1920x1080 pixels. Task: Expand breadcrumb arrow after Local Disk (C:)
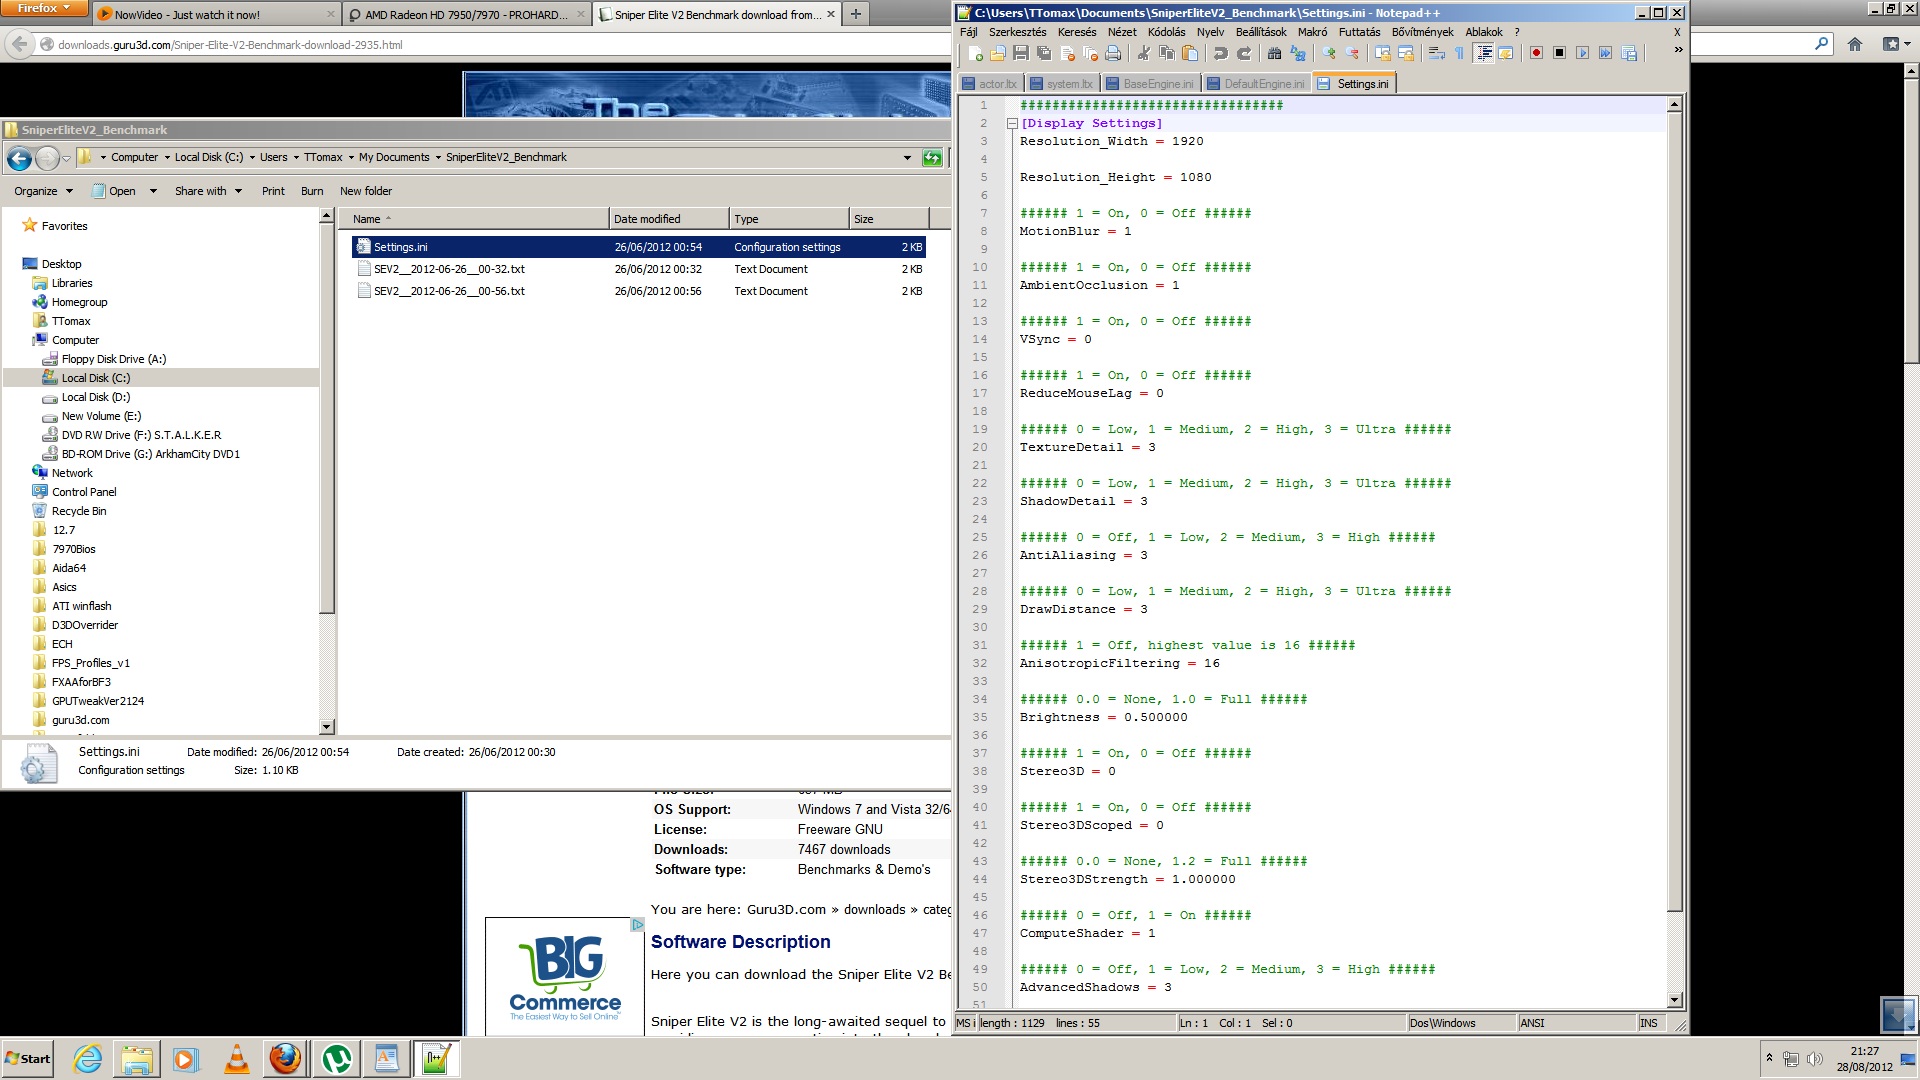[252, 158]
